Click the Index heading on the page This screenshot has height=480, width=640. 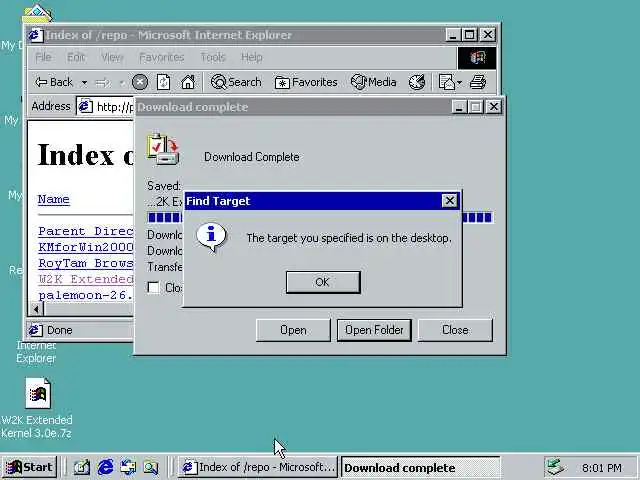pos(85,155)
